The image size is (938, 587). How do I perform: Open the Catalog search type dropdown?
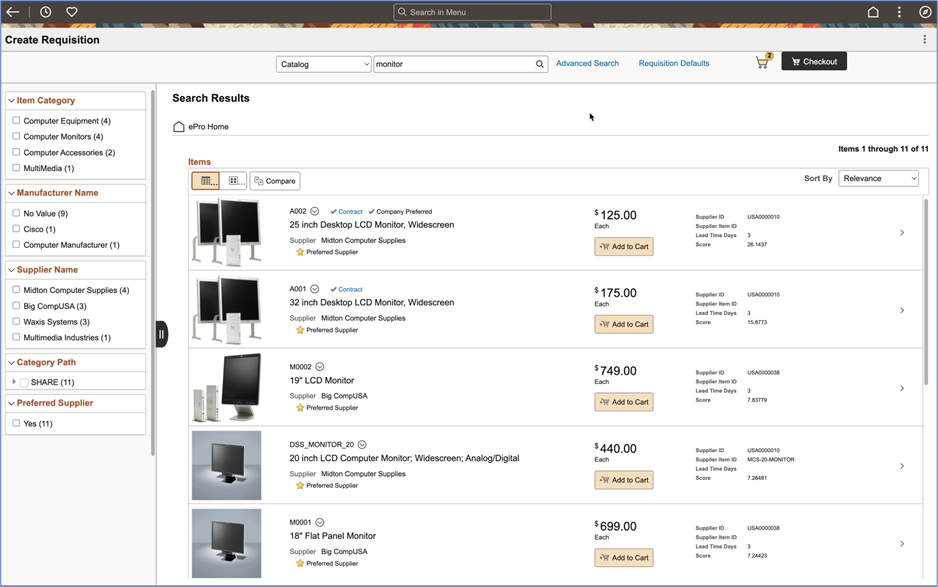pos(323,64)
